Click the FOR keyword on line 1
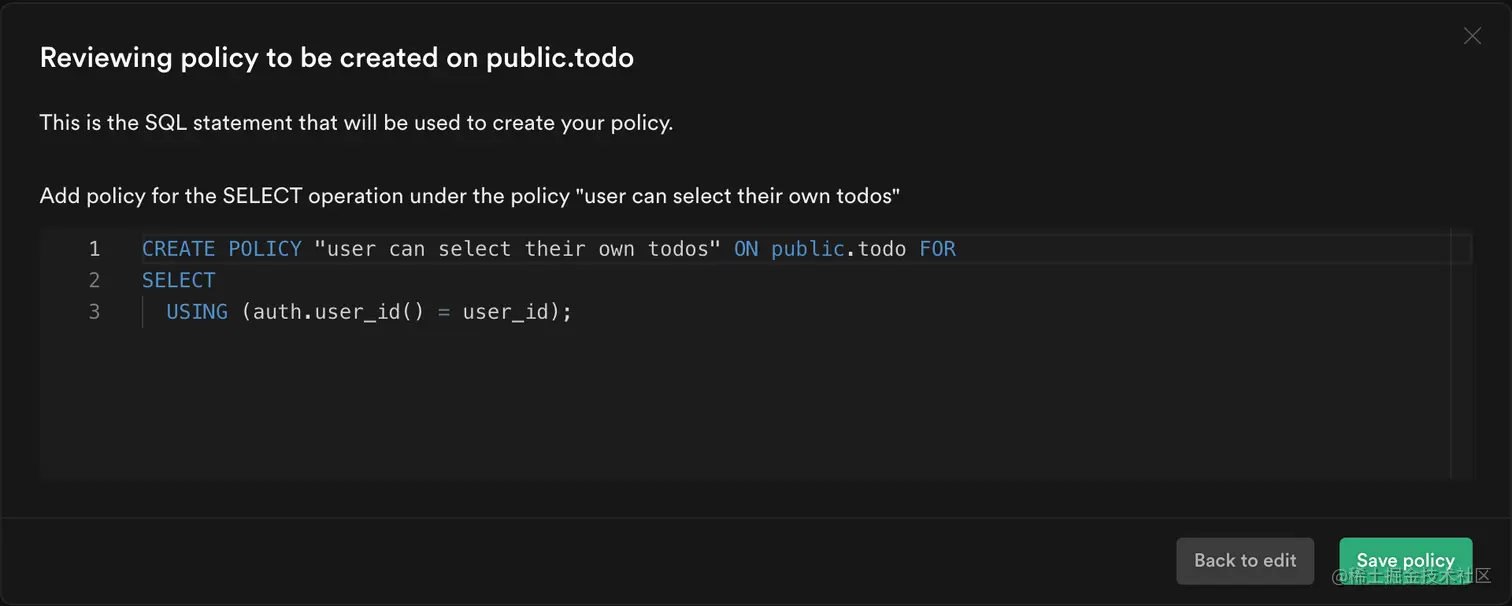Viewport: 1512px width, 606px height. pos(937,248)
